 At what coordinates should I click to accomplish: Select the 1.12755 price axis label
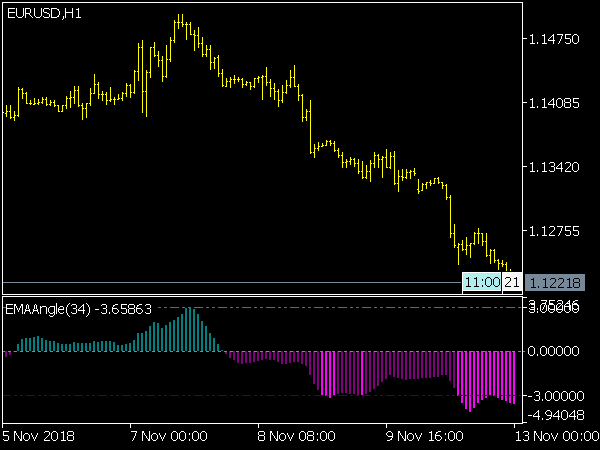pyautogui.click(x=554, y=231)
